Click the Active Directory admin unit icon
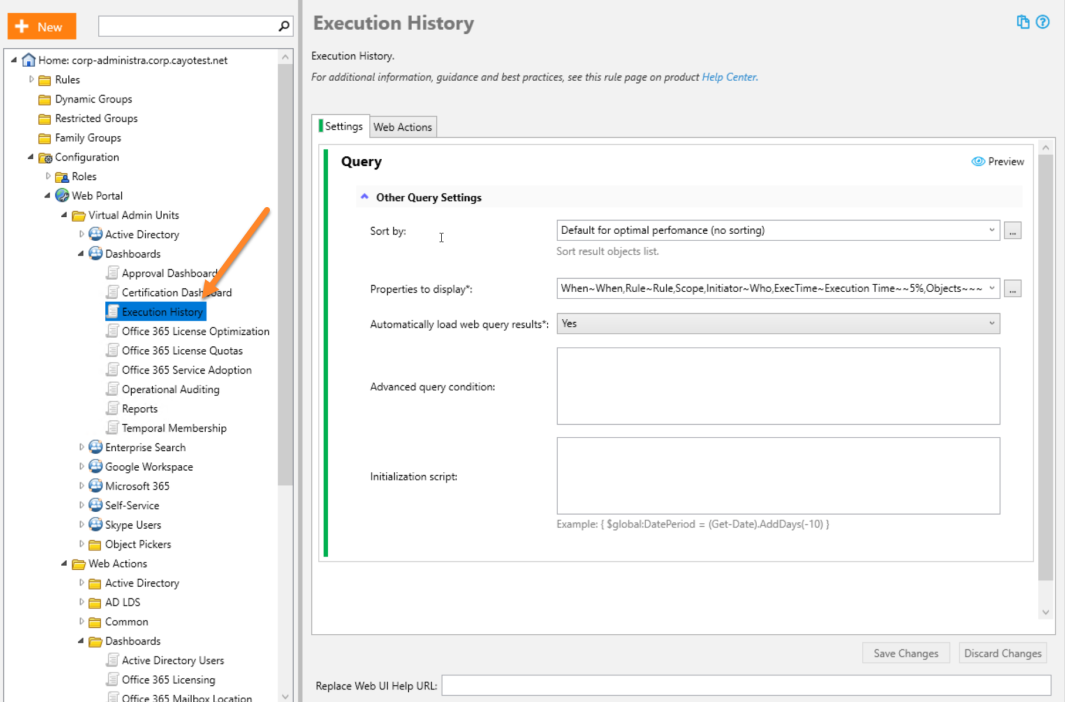 coord(95,234)
